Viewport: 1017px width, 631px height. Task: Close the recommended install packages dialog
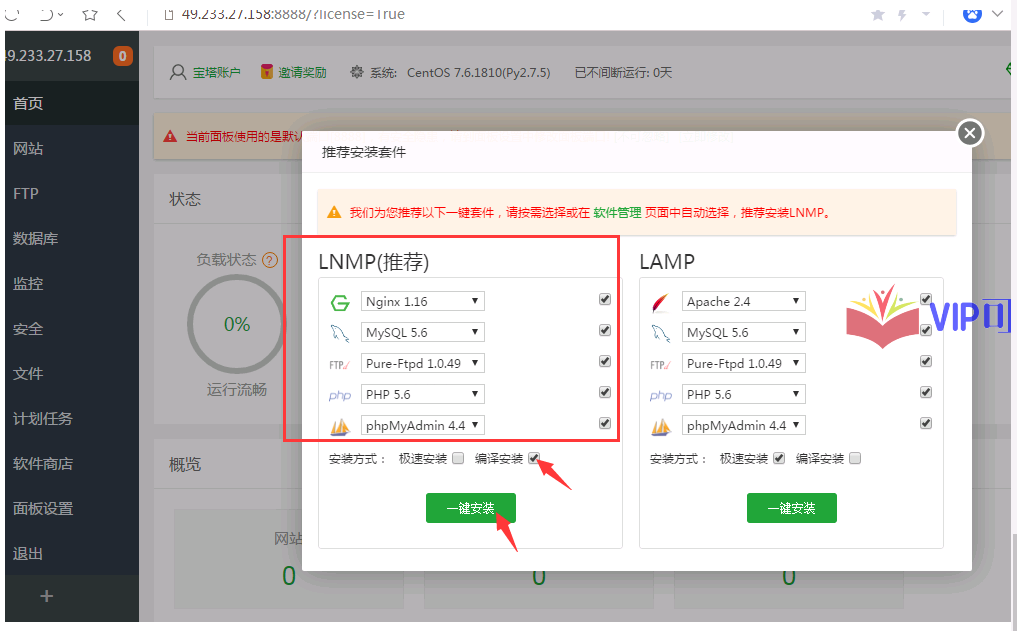click(970, 133)
